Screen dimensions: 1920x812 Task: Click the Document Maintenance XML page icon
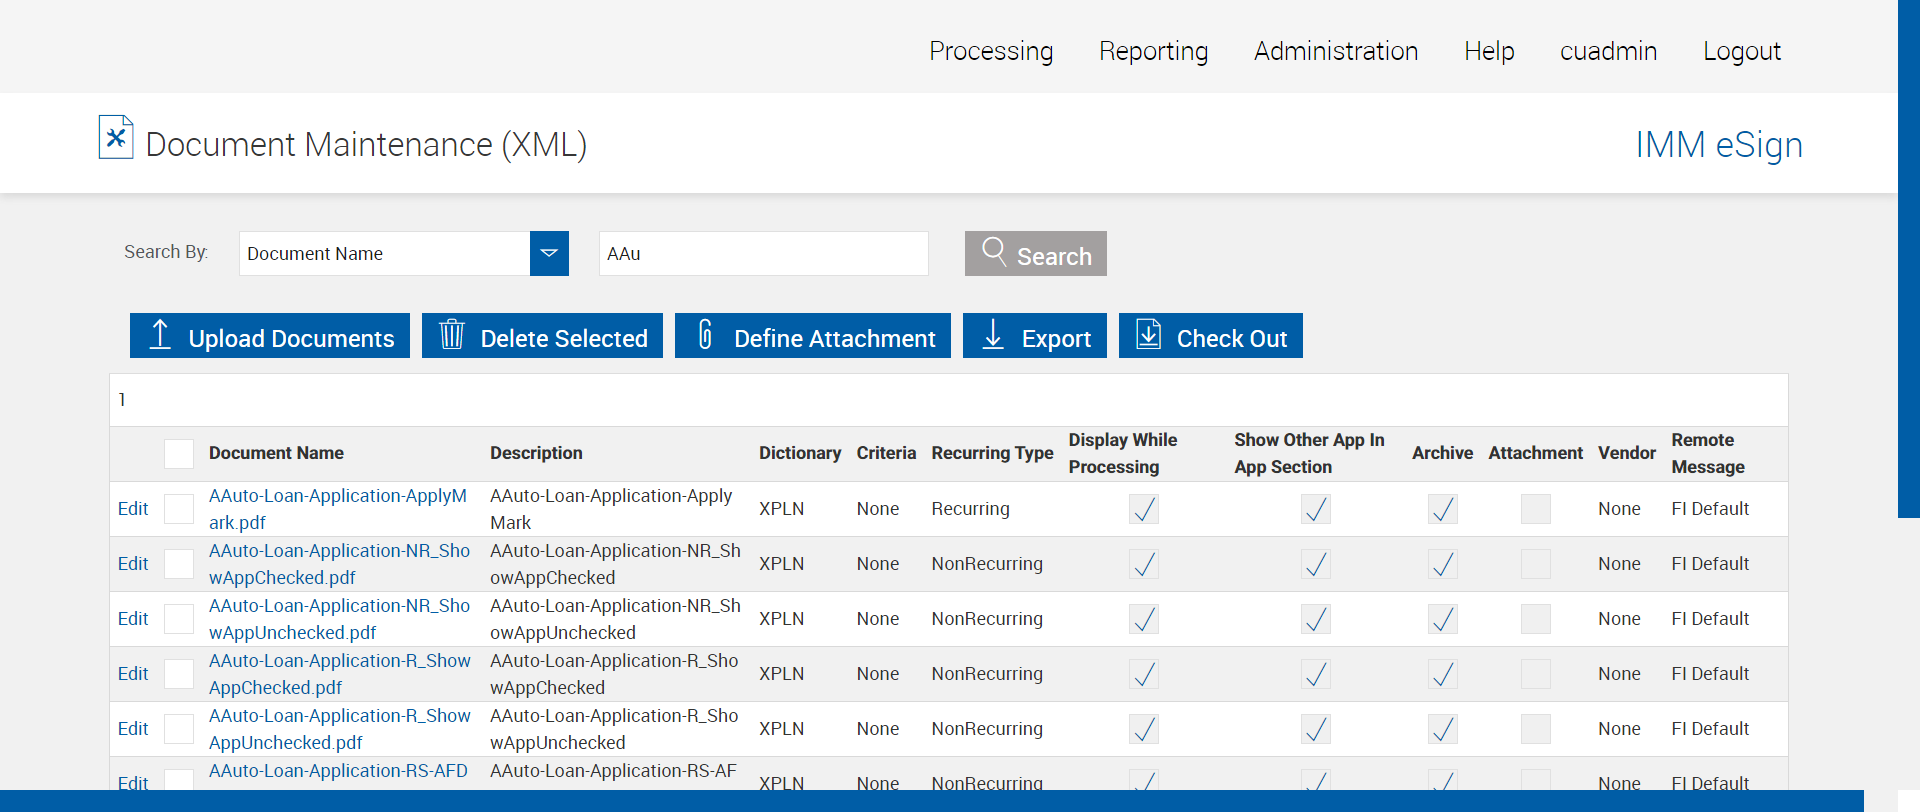(x=116, y=138)
